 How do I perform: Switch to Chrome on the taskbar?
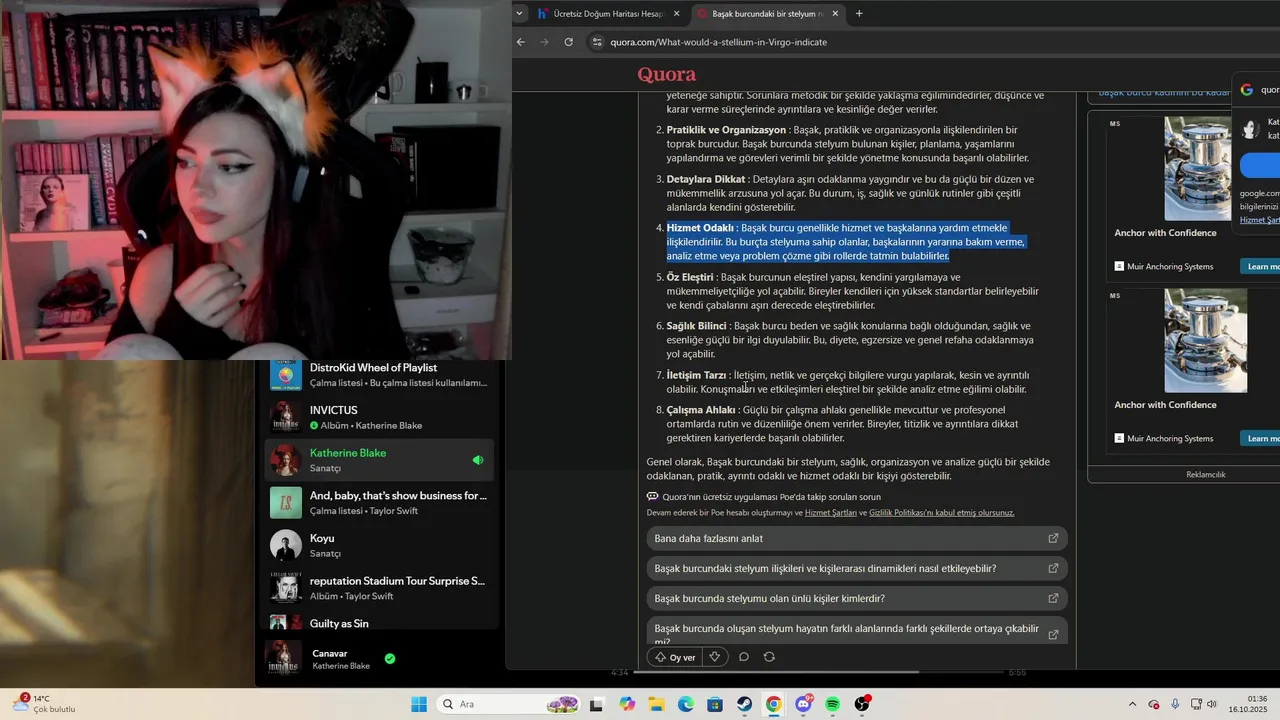tap(774, 704)
